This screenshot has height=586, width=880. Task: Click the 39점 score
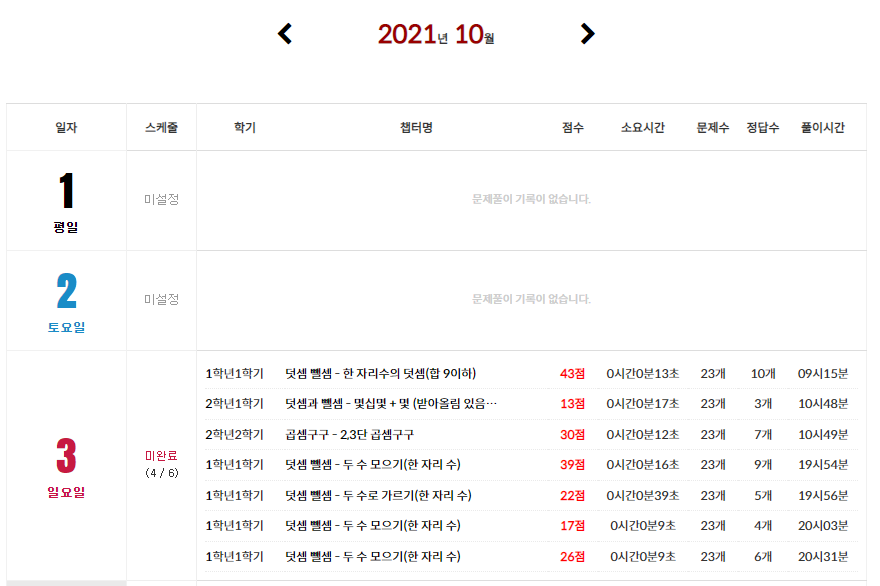(x=572, y=465)
